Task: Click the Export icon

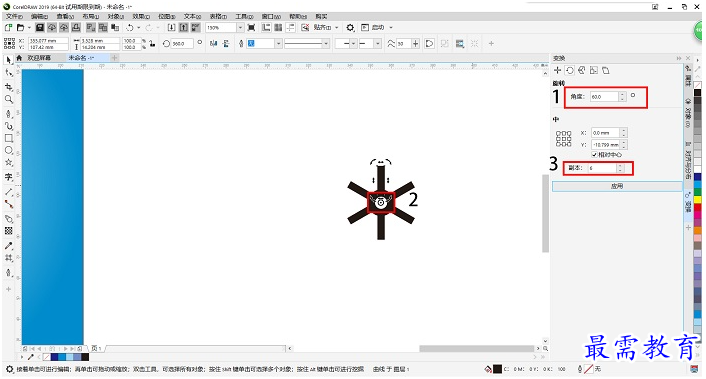Action: (x=184, y=27)
